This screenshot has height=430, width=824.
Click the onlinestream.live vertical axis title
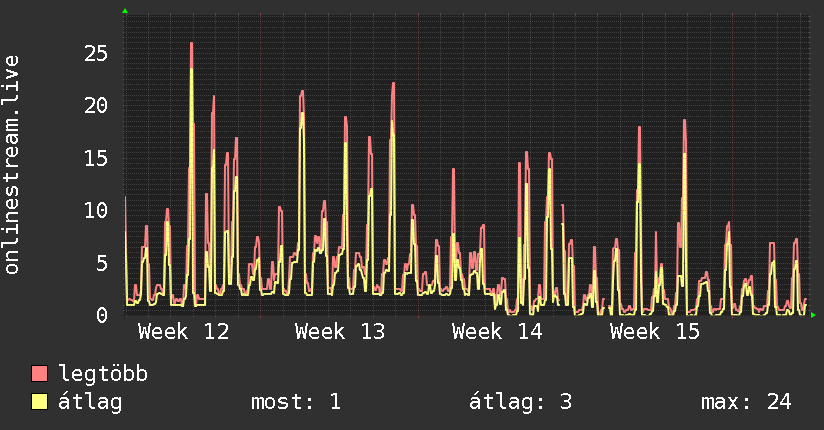click(11, 165)
